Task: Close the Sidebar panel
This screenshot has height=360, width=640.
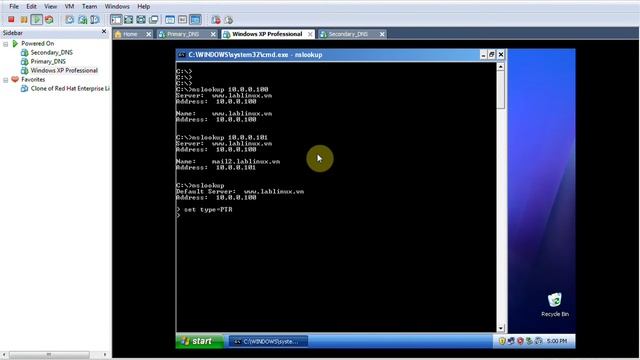Action: (104, 31)
